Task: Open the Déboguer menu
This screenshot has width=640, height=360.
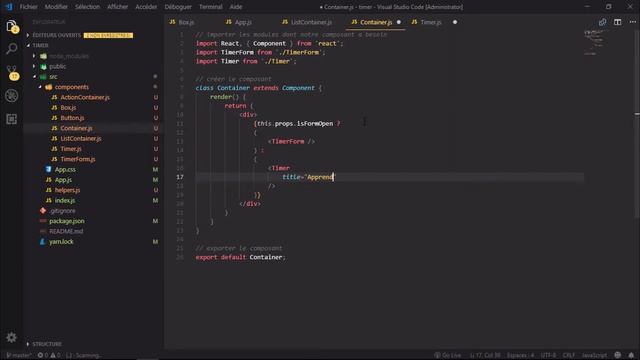Action: [178, 7]
